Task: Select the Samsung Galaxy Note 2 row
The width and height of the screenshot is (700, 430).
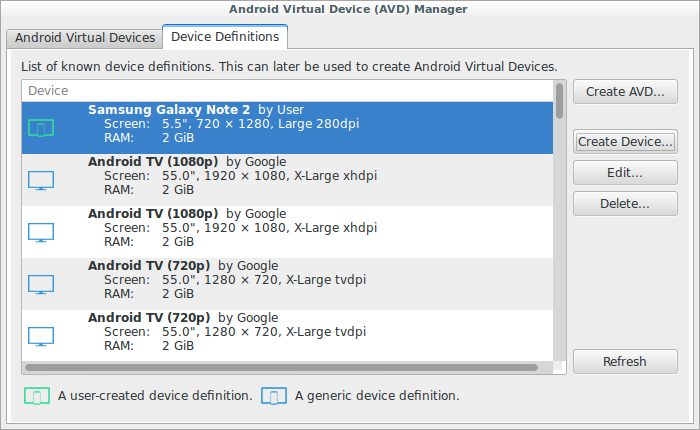Action: coord(300,127)
